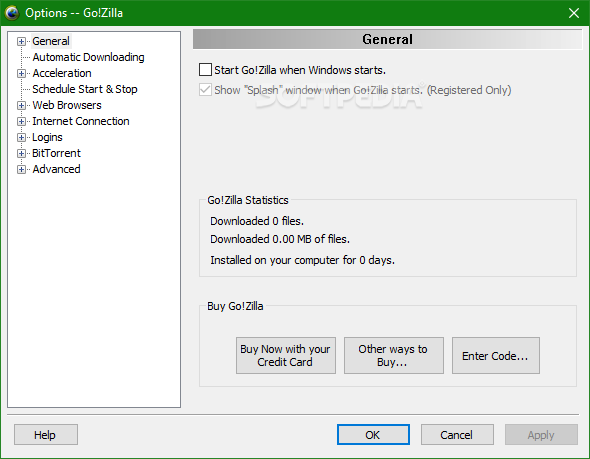590x459 pixels.
Task: Confirm options with OK button
Action: click(373, 435)
